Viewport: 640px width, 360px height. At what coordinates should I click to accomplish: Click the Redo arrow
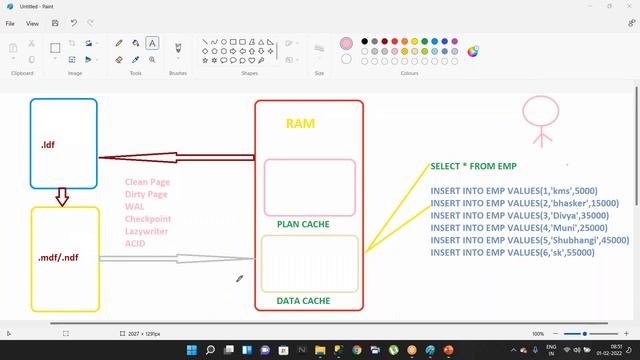[90, 23]
